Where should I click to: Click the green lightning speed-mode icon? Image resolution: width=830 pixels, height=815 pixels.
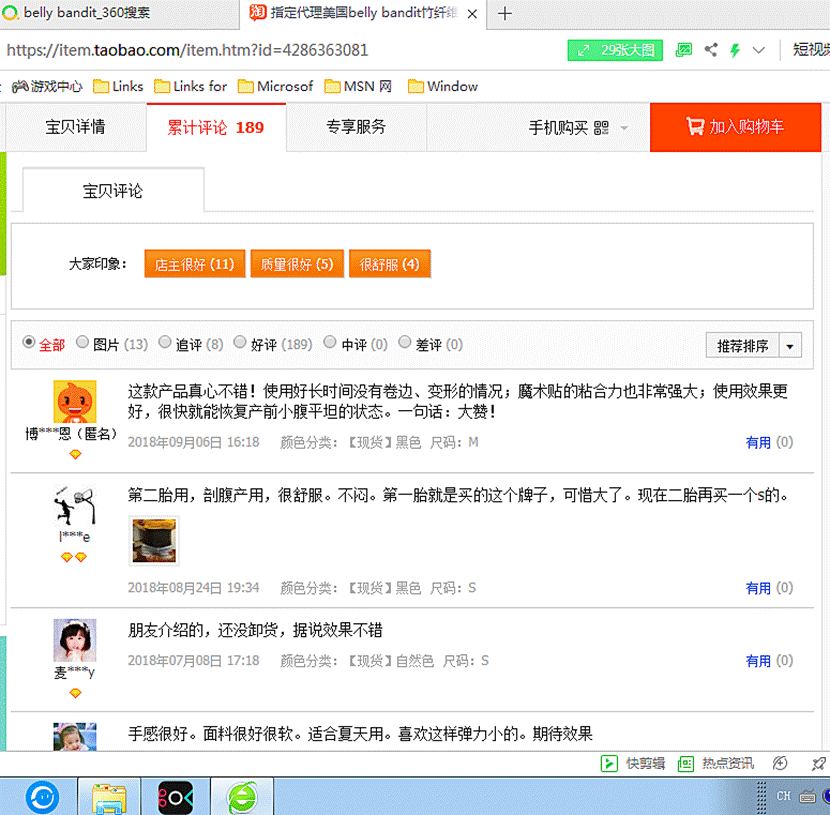pos(735,50)
